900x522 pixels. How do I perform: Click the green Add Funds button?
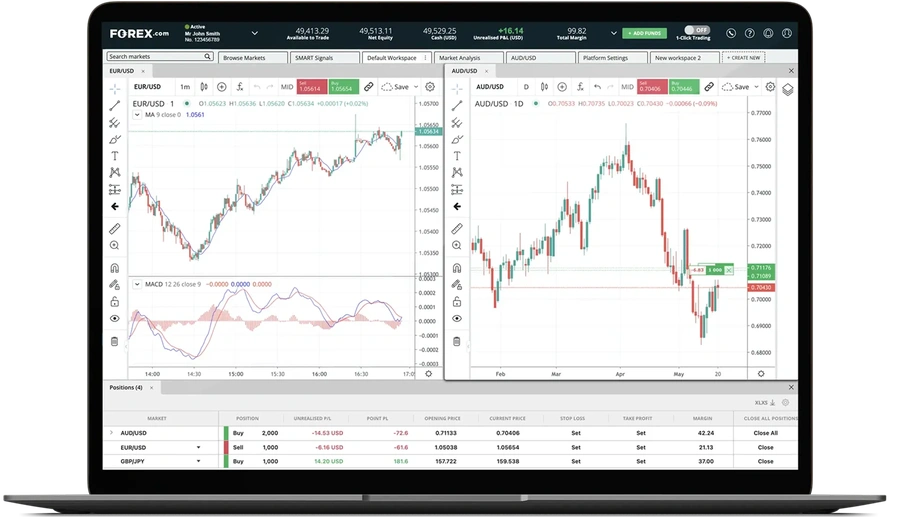(645, 33)
